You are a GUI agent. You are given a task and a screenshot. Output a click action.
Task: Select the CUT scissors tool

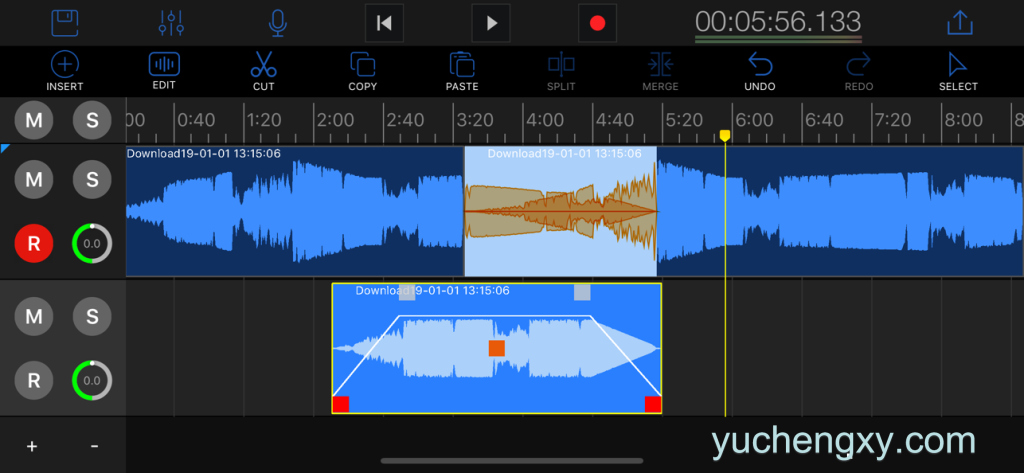[264, 71]
